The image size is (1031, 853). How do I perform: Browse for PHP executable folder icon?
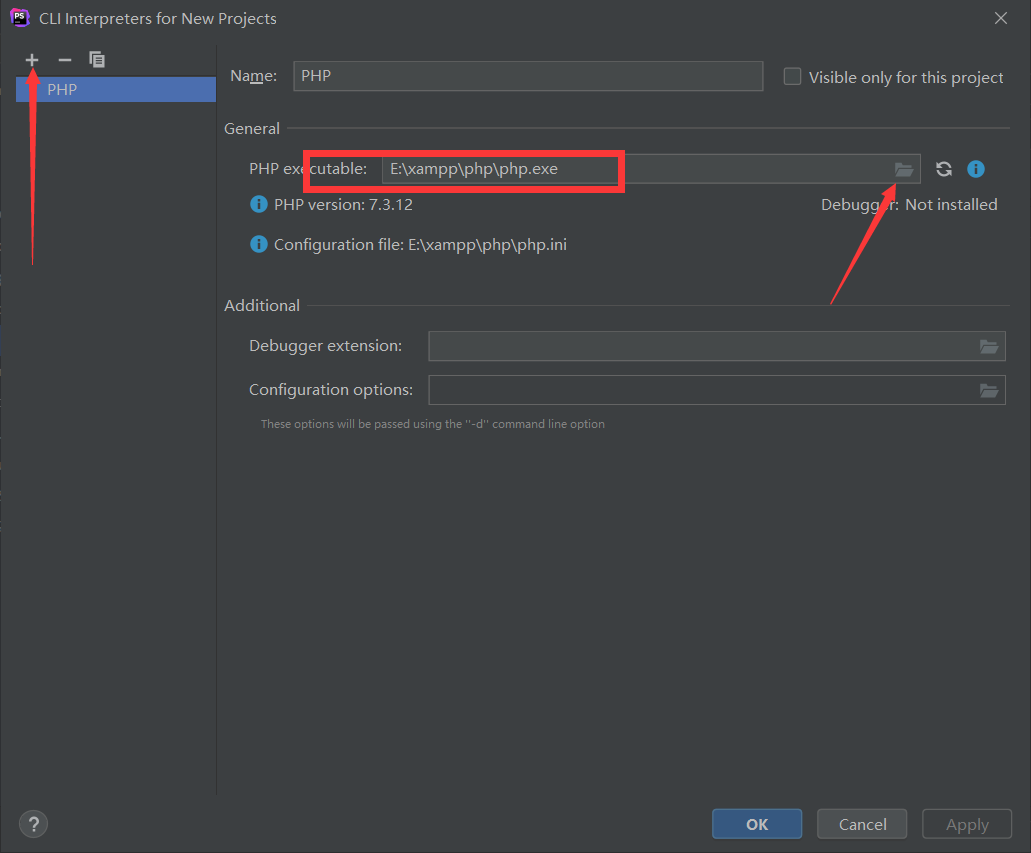904,170
